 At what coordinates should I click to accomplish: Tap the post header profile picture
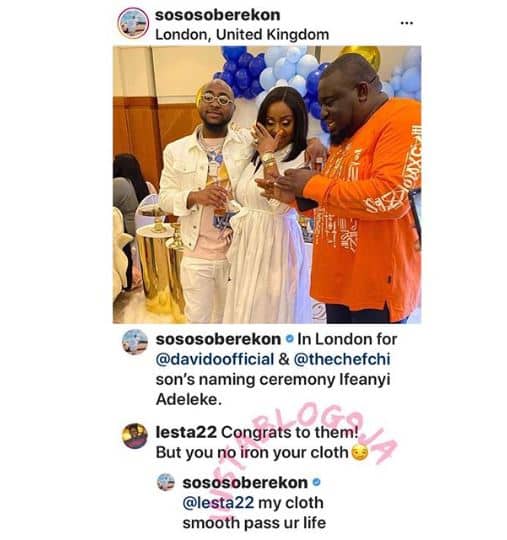coord(133,23)
